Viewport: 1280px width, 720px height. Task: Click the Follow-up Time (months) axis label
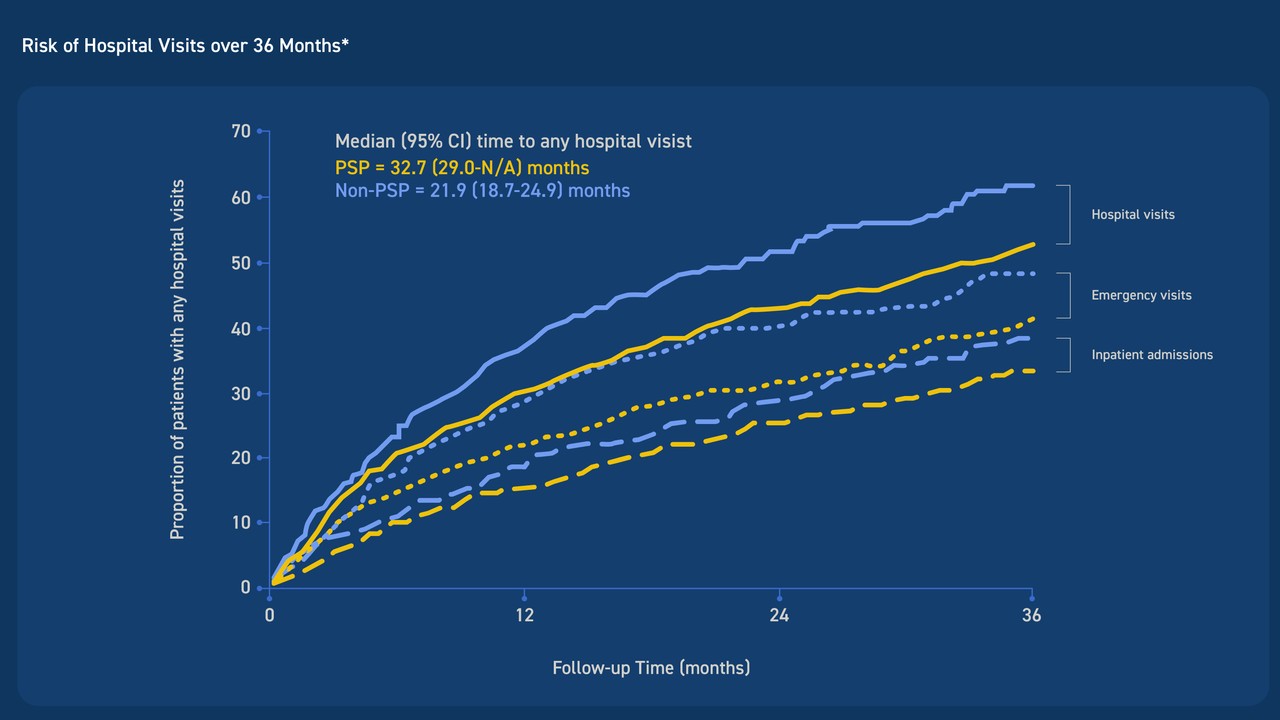tap(651, 667)
